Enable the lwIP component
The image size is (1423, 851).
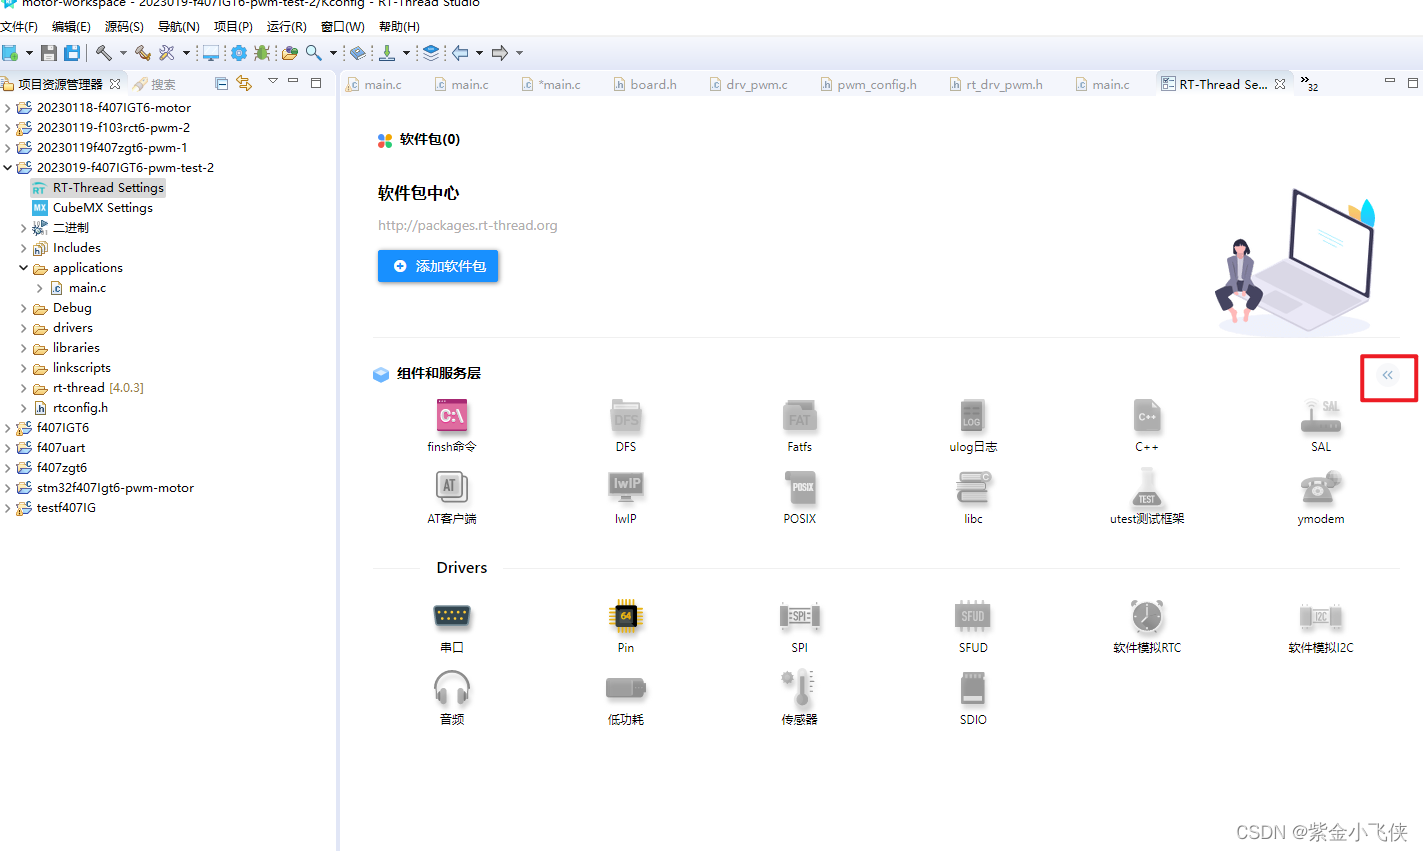[x=626, y=497]
